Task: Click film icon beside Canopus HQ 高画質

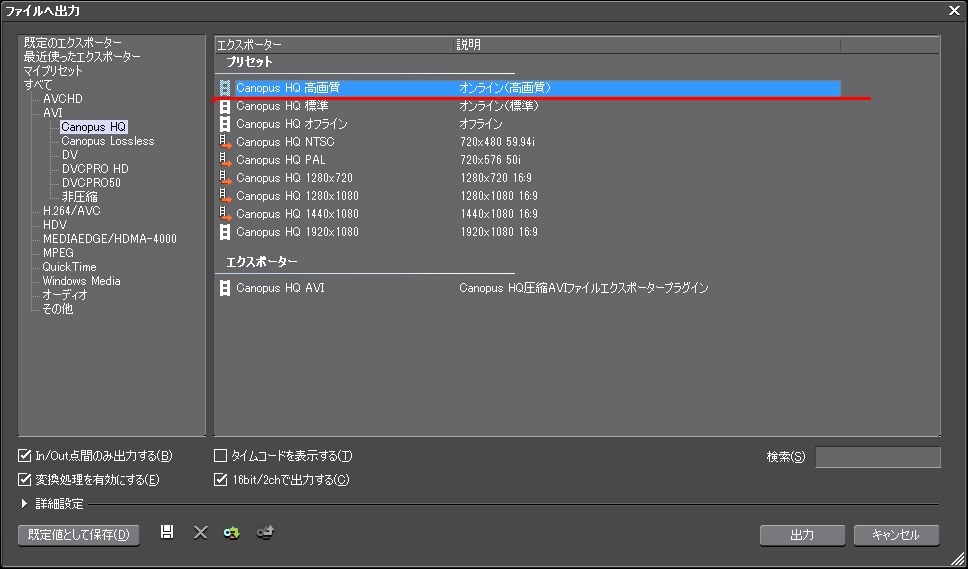Action: point(225,88)
